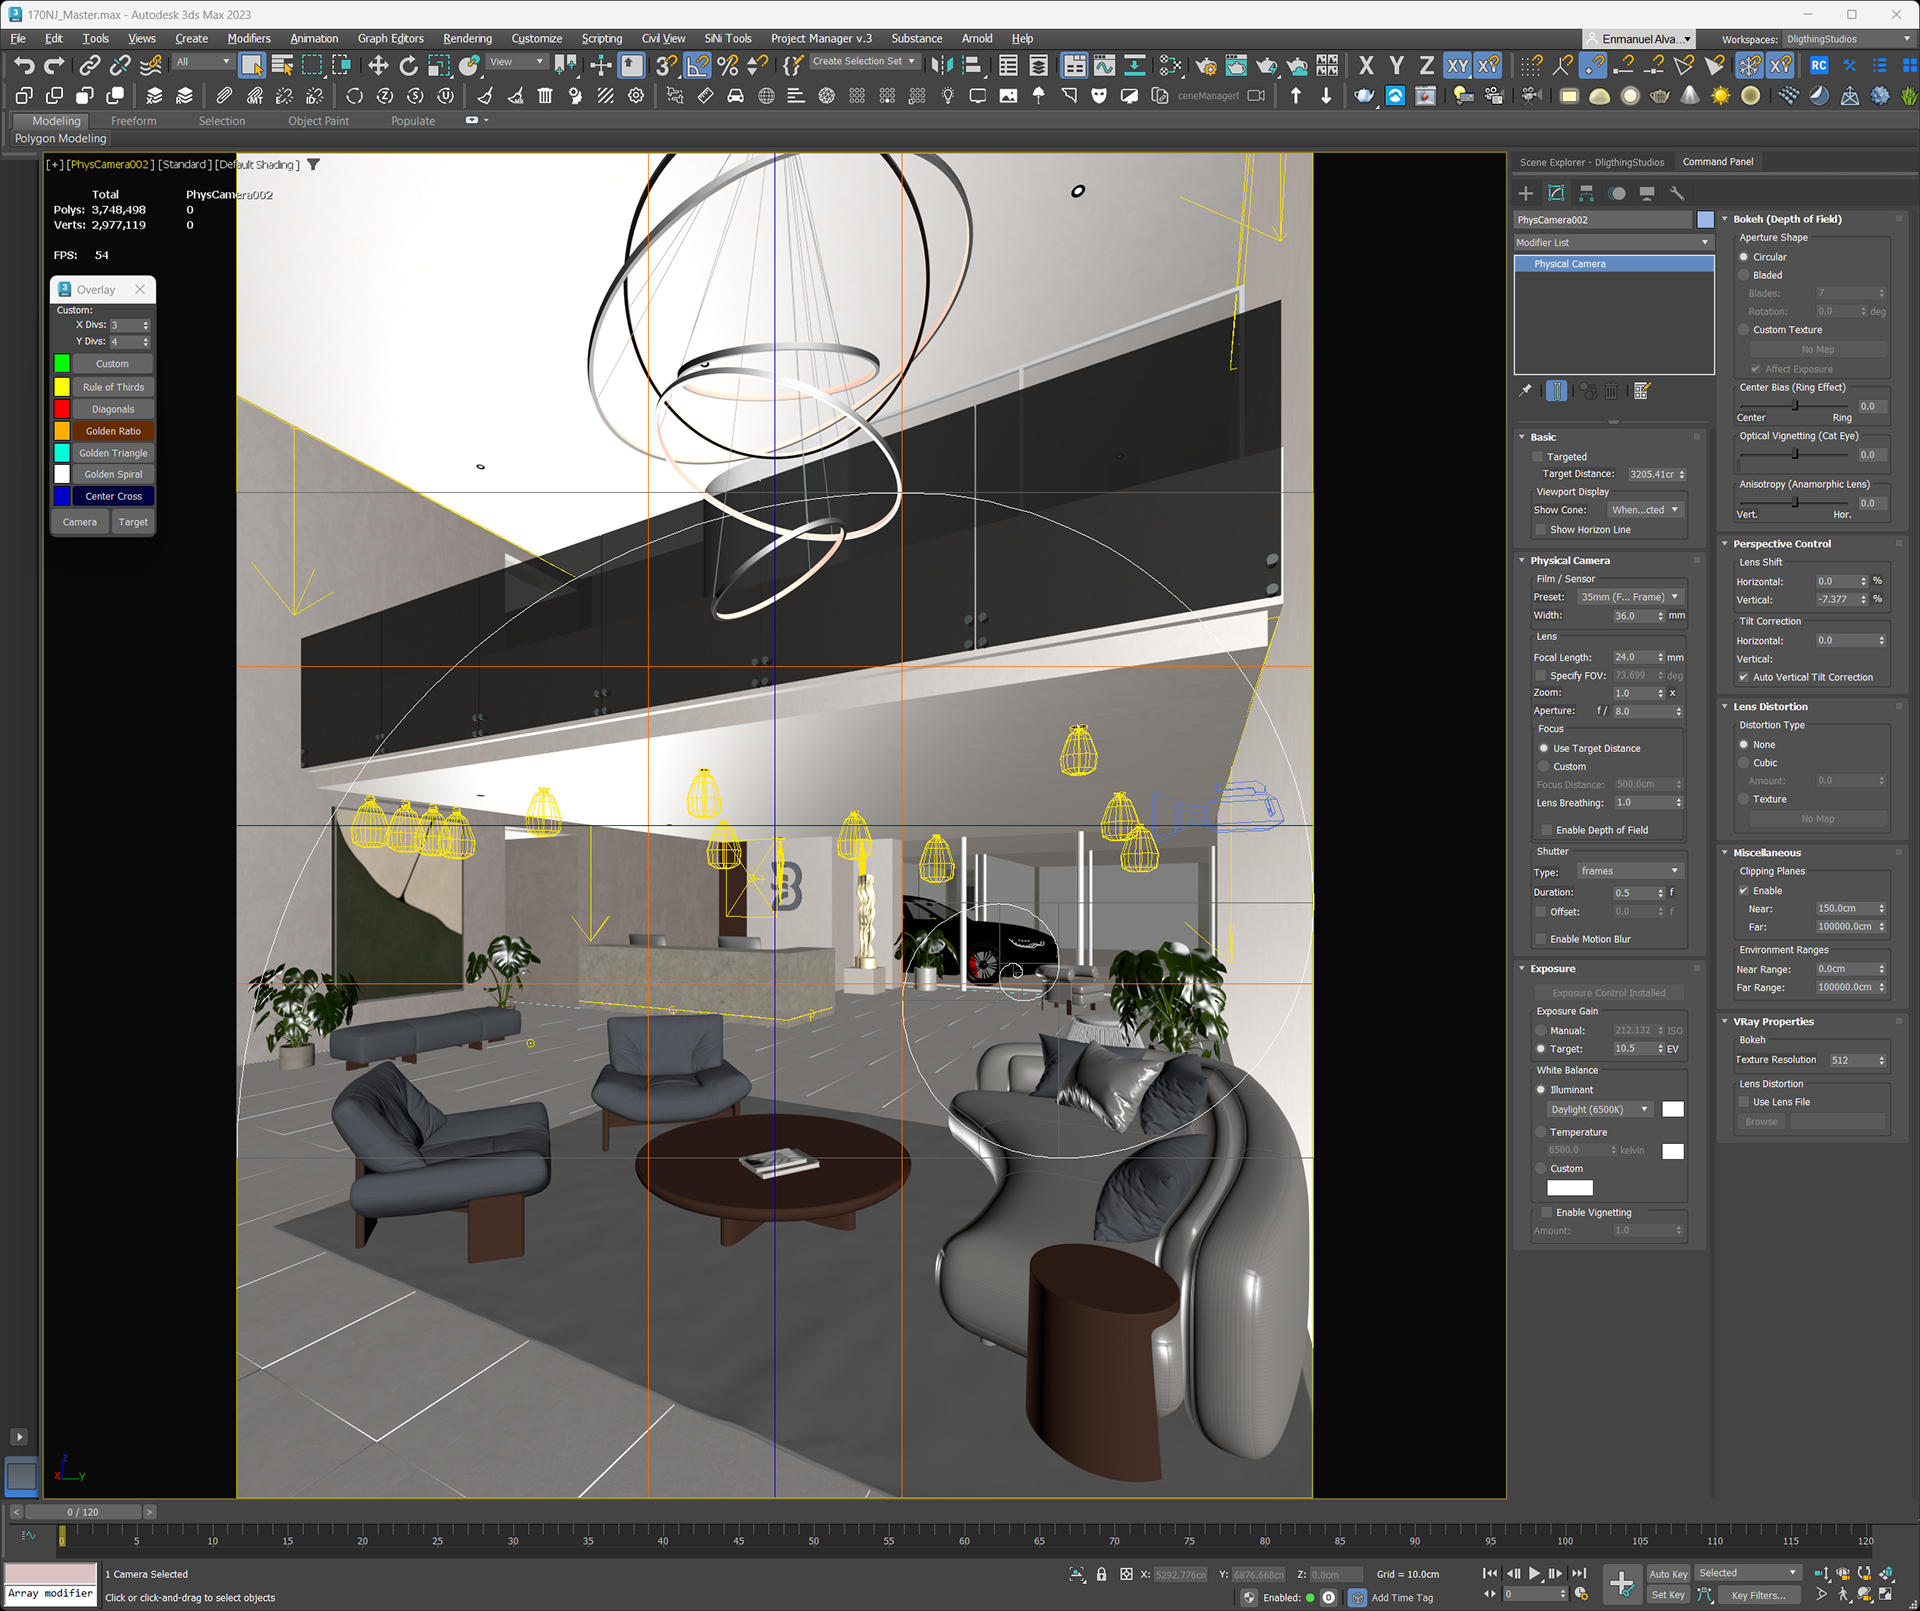
Task: Click the Custom white balance color swatch
Action: (1570, 1188)
